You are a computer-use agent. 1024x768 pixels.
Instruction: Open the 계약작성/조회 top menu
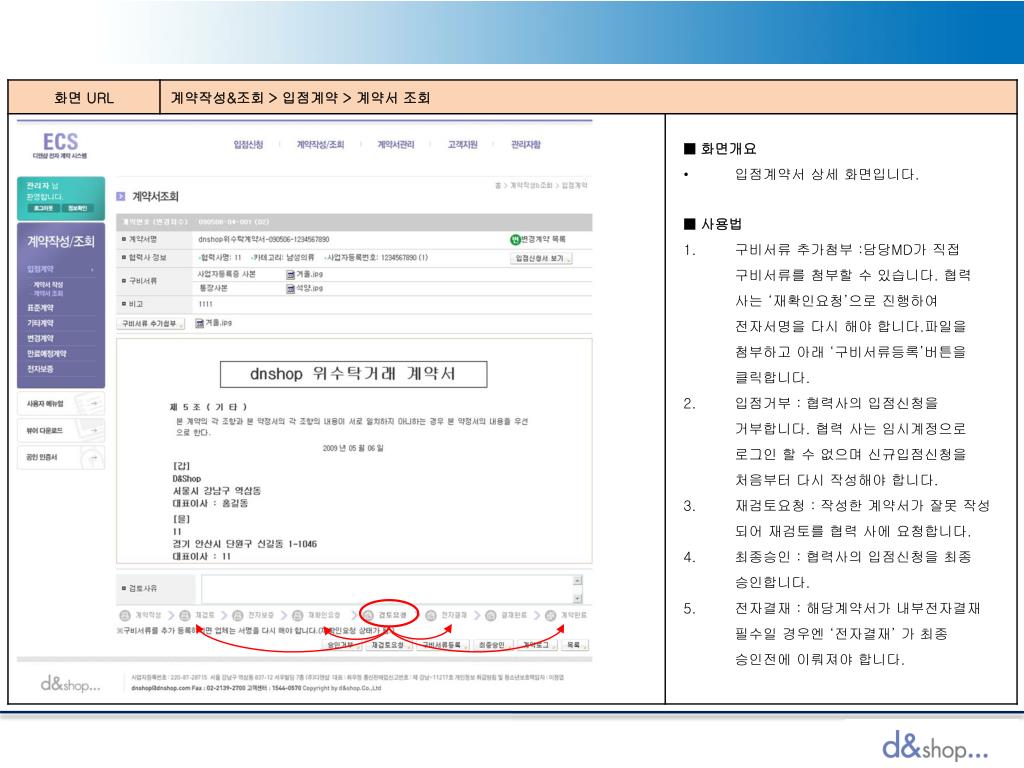[320, 144]
